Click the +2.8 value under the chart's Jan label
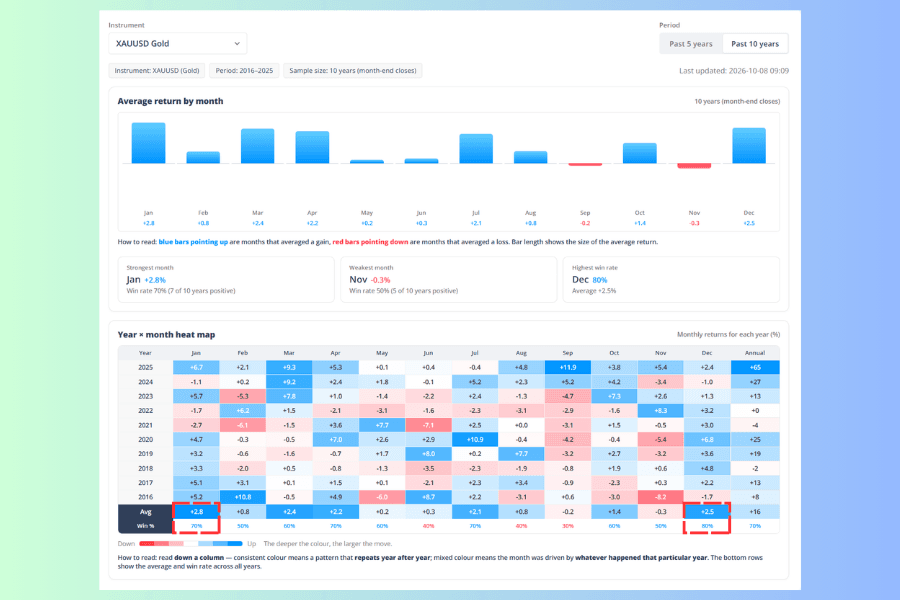900x600 pixels. click(148, 223)
